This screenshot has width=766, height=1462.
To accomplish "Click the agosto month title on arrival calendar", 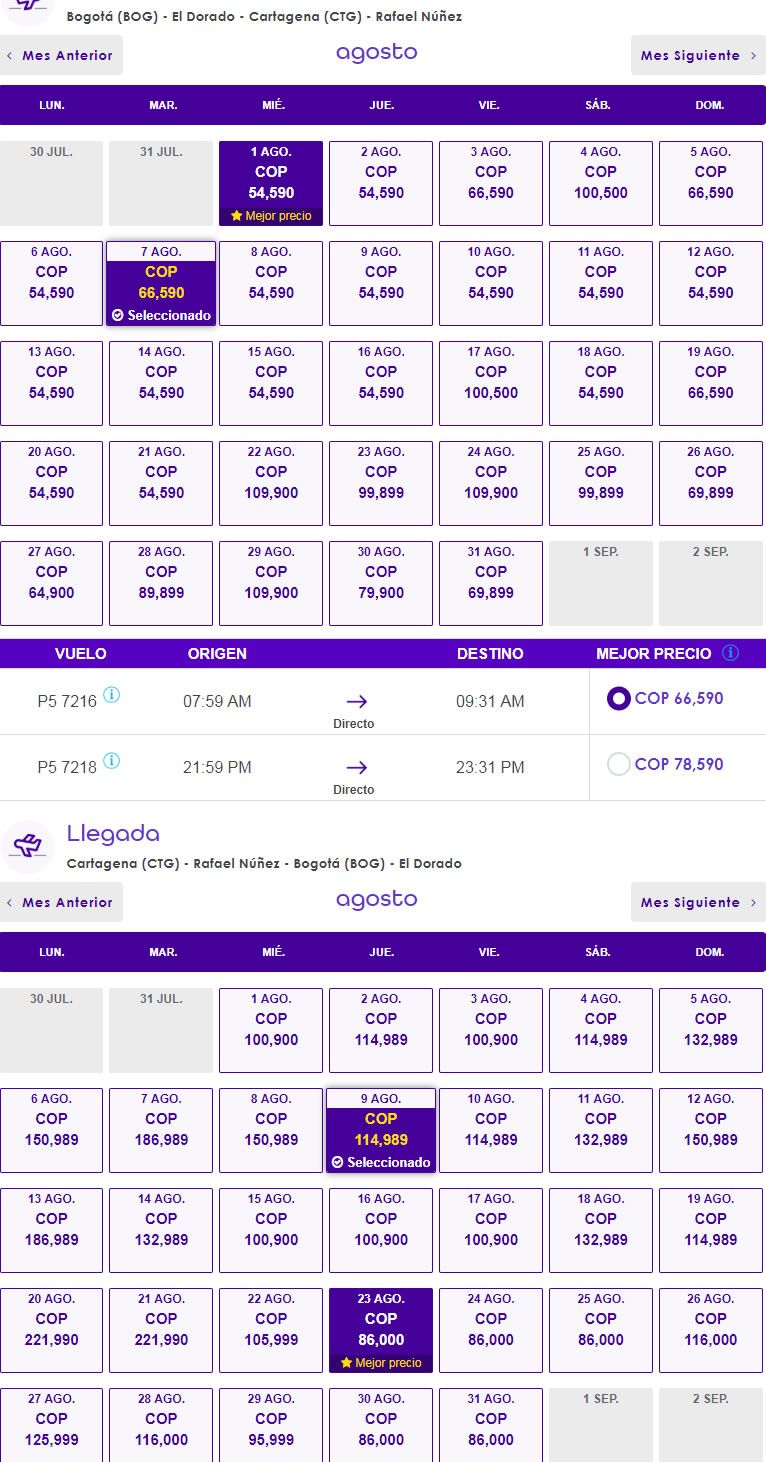I will 376,899.
